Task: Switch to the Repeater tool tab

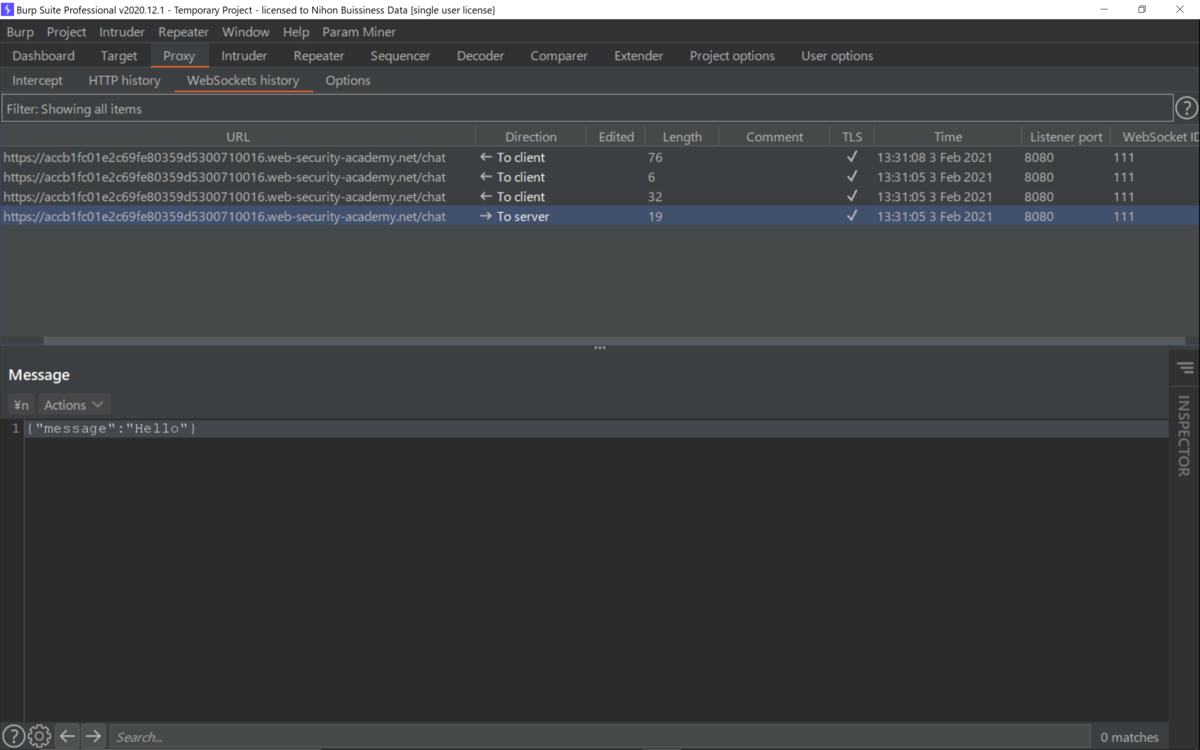Action: click(x=319, y=56)
